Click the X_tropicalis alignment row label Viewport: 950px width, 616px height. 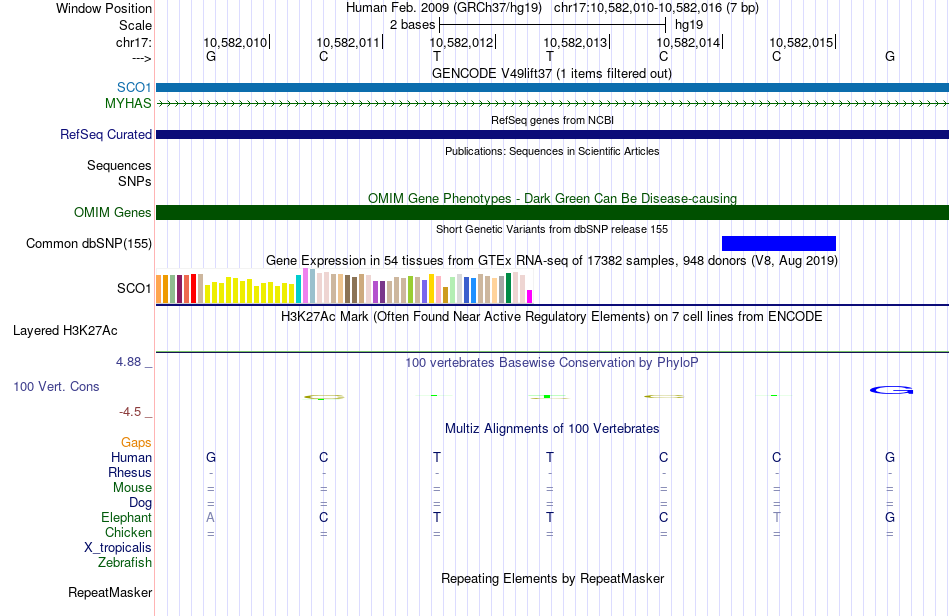click(118, 548)
